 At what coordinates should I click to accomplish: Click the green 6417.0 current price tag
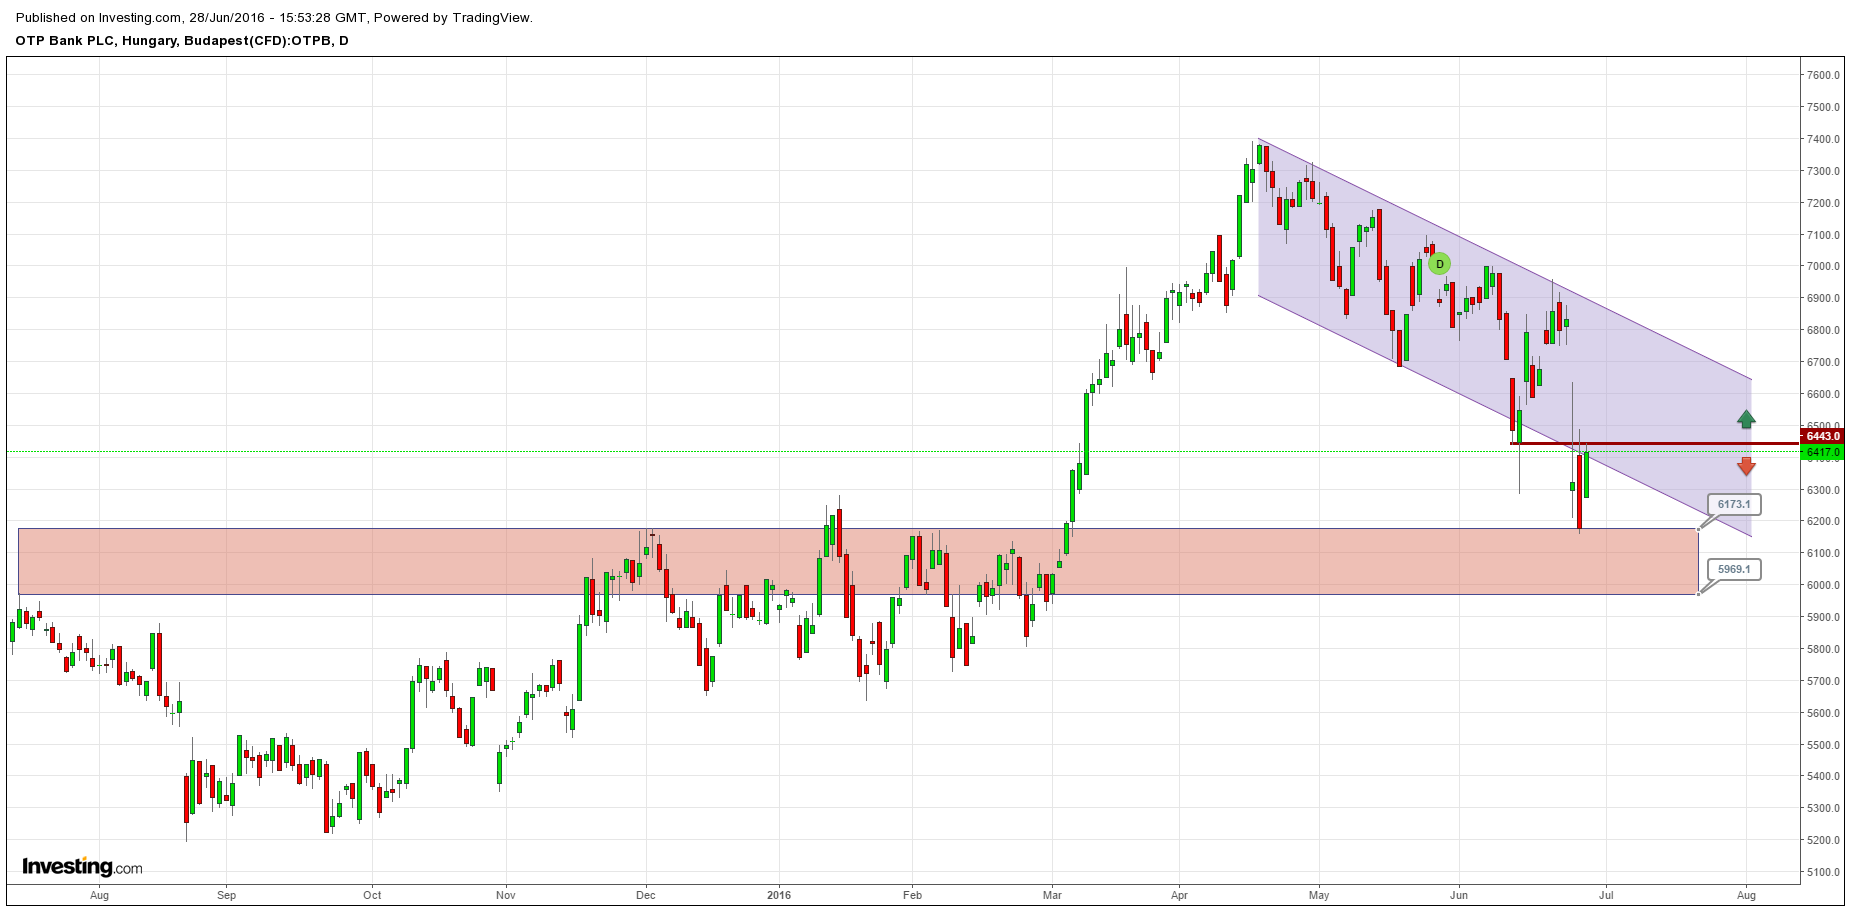[x=1822, y=453]
